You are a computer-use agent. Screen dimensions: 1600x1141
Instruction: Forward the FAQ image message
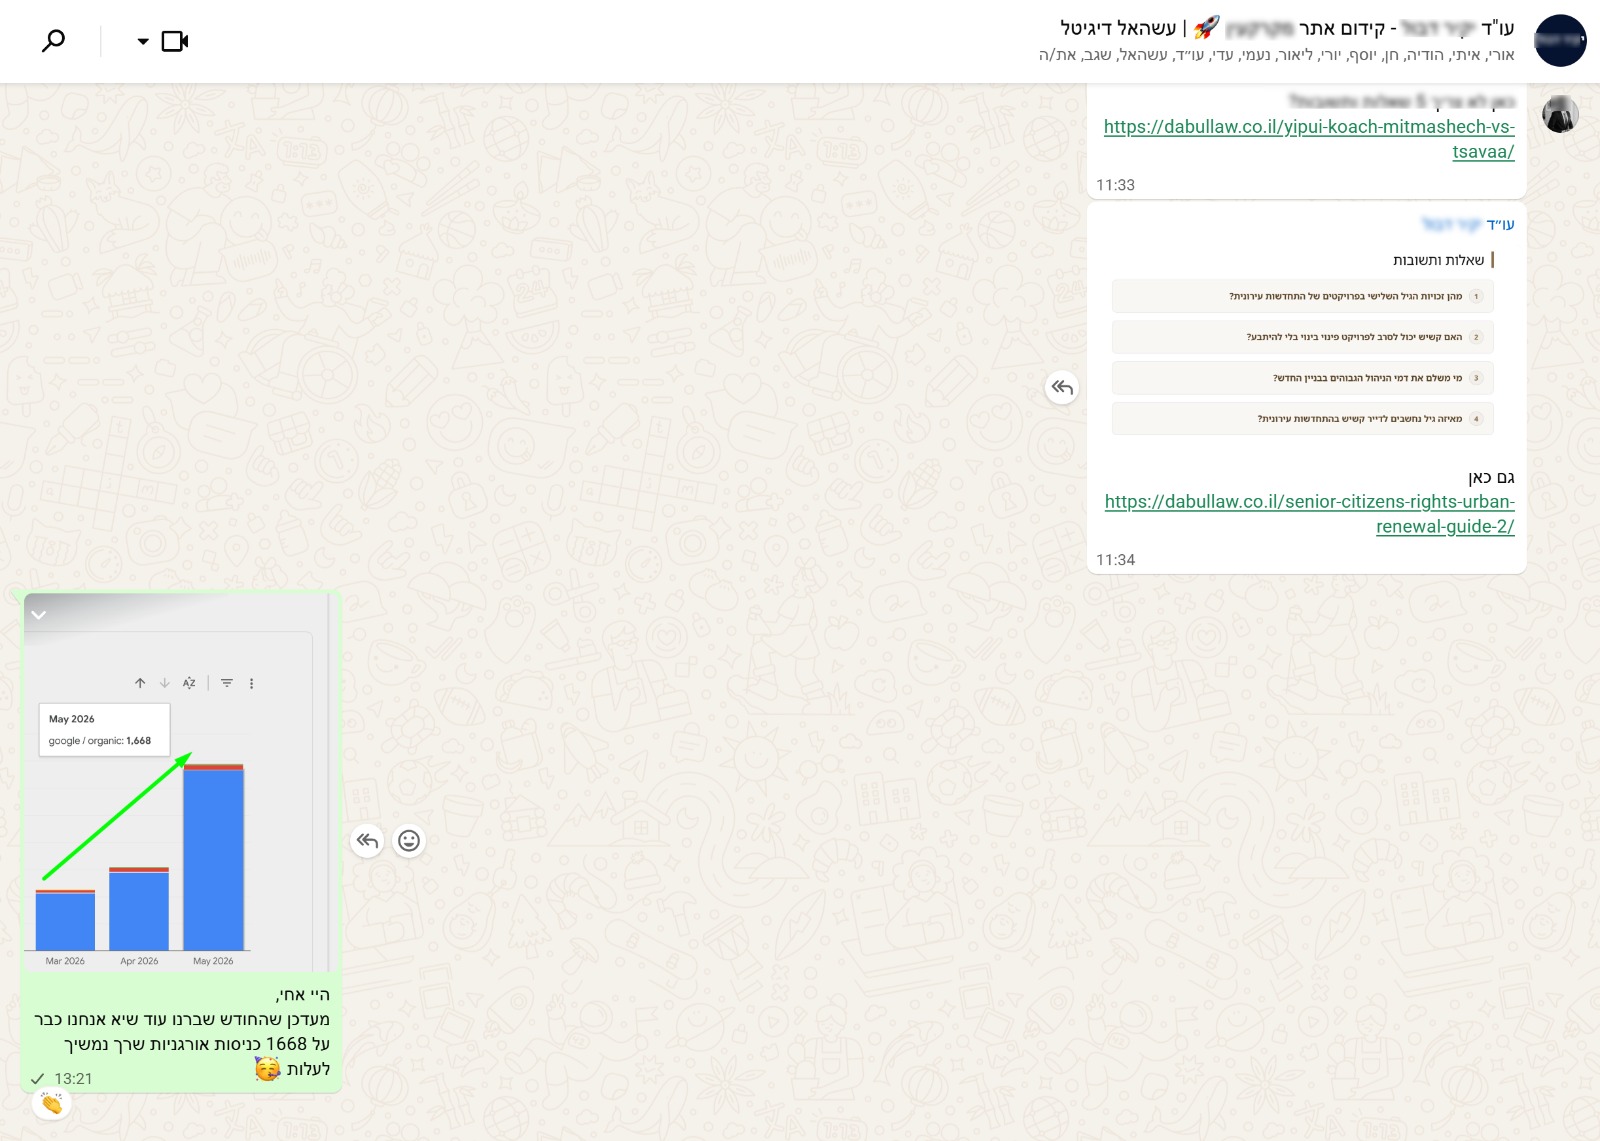tap(1062, 387)
